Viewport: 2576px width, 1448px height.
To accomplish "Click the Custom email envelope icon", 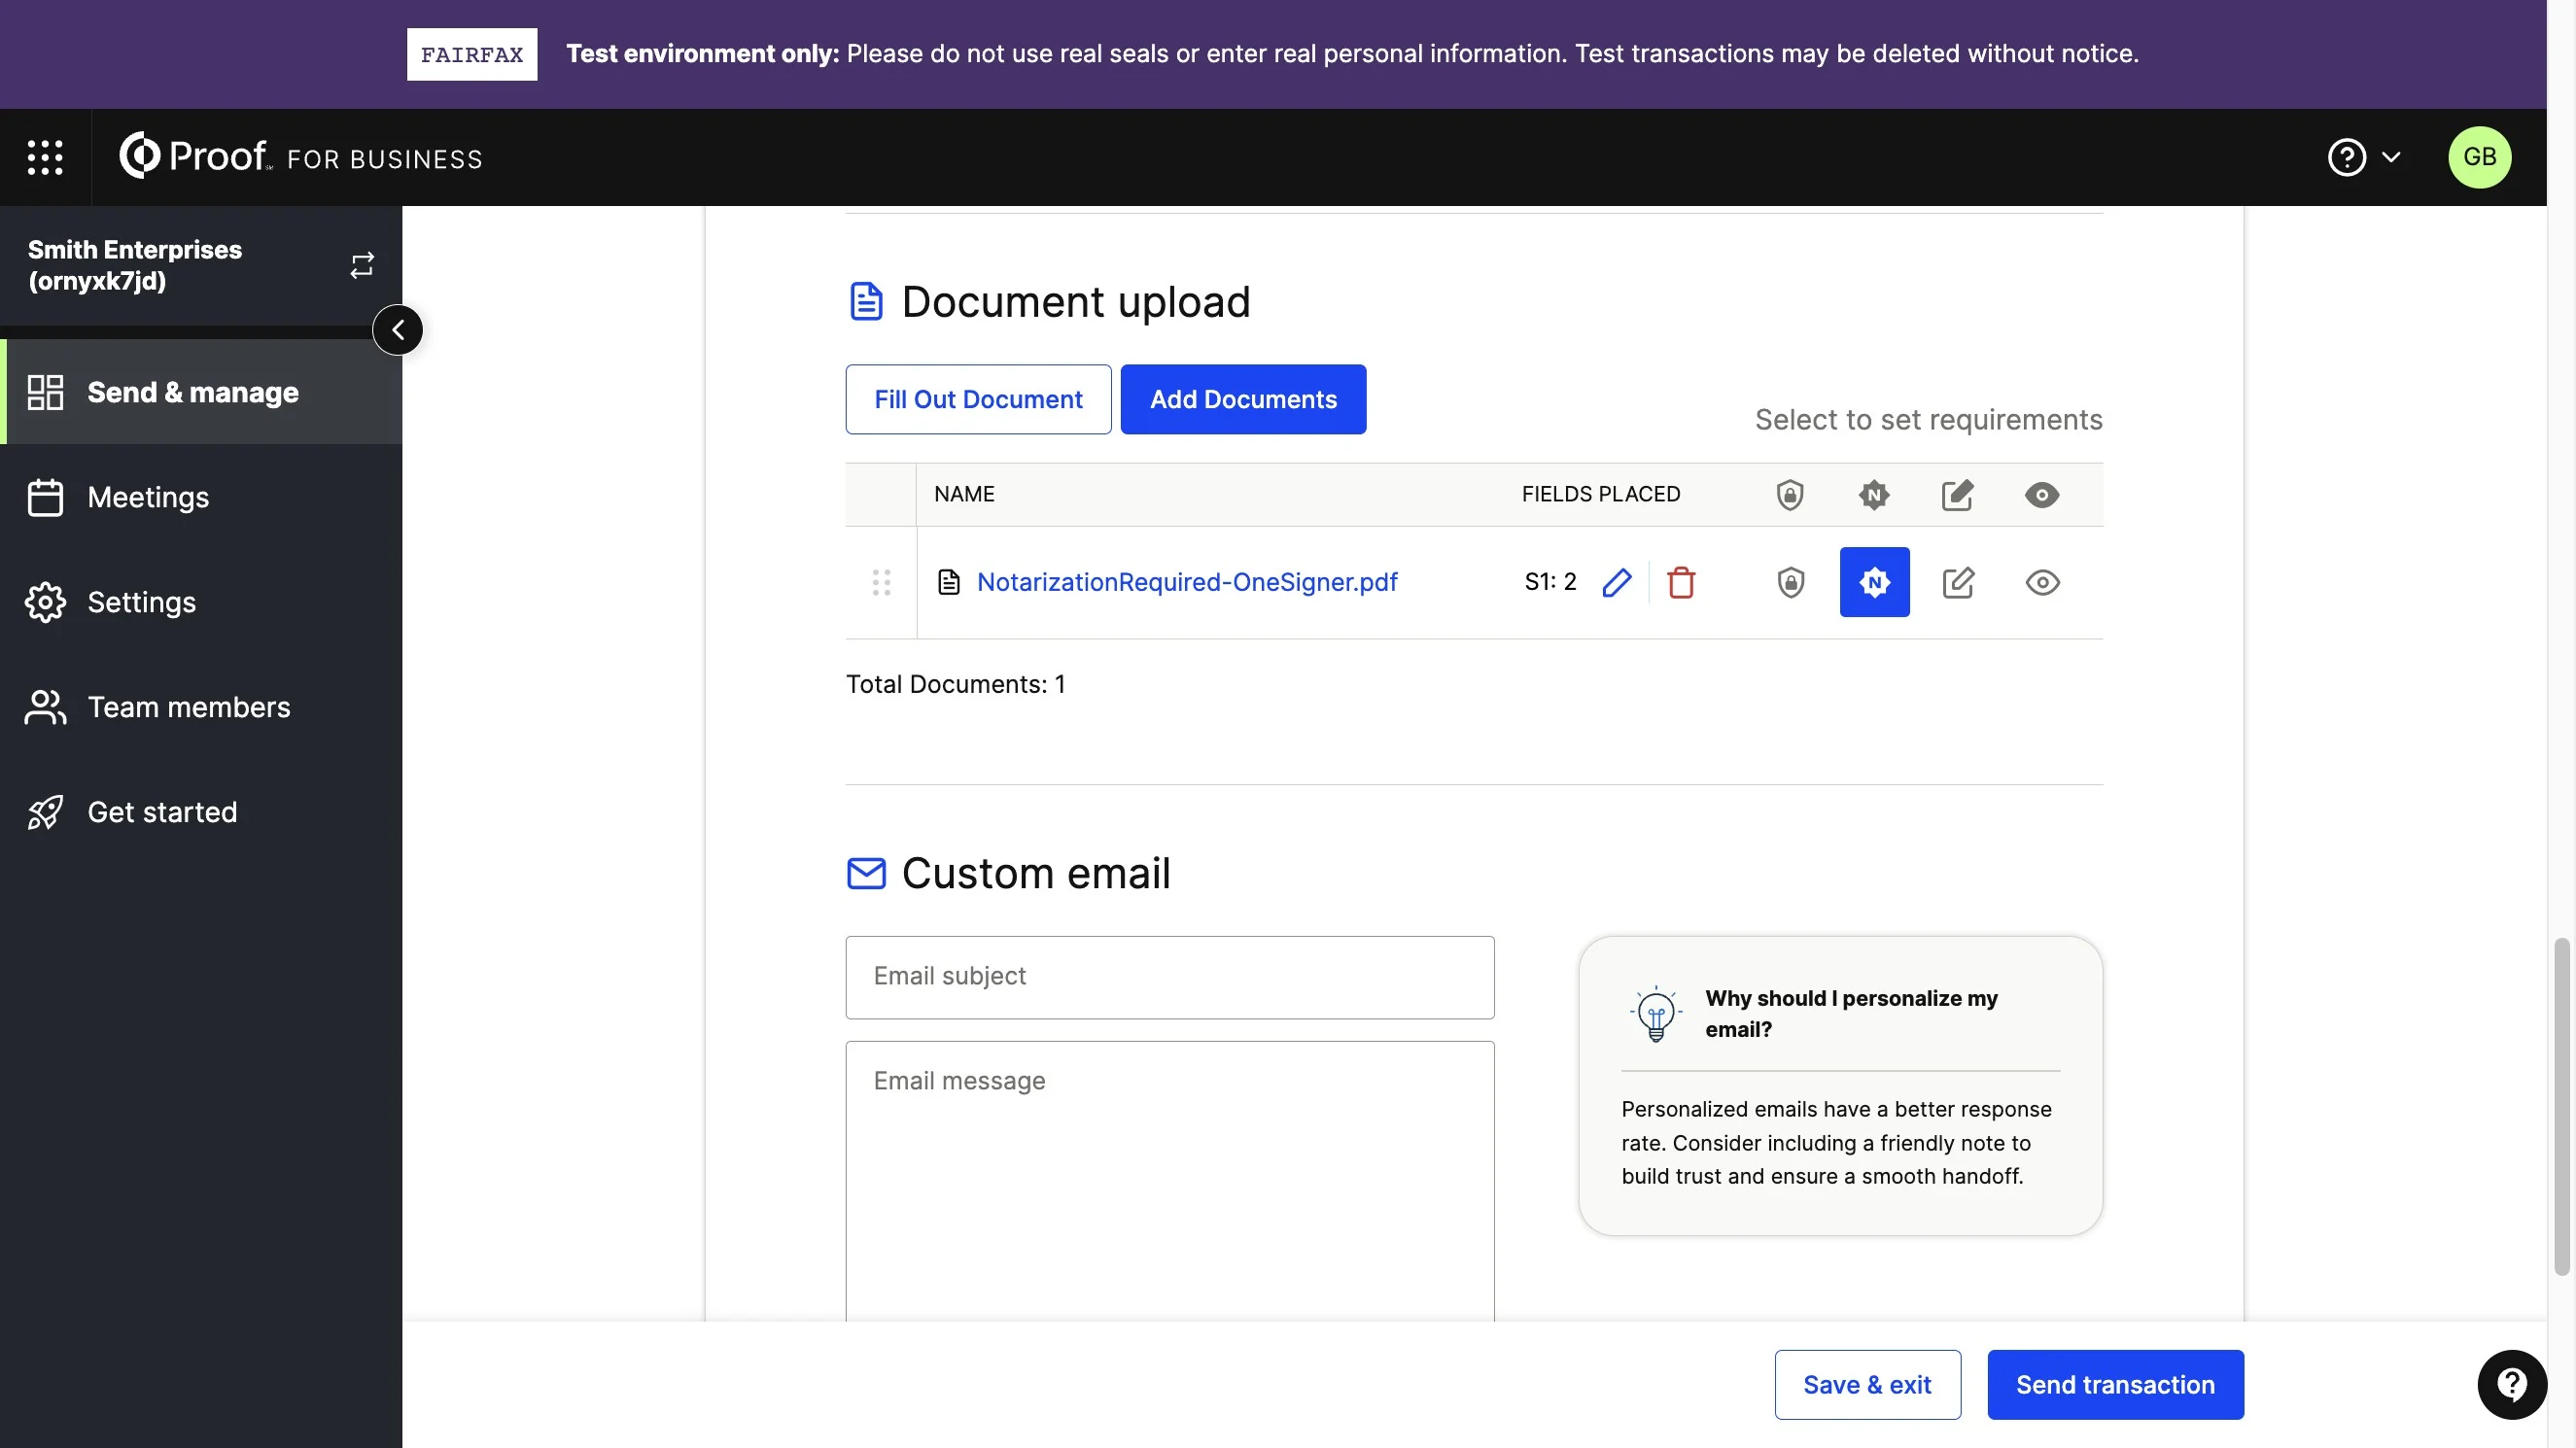I will 866,873.
